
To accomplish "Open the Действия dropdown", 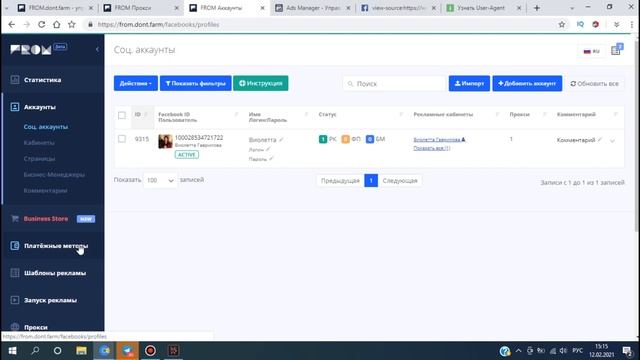I will click(x=136, y=83).
